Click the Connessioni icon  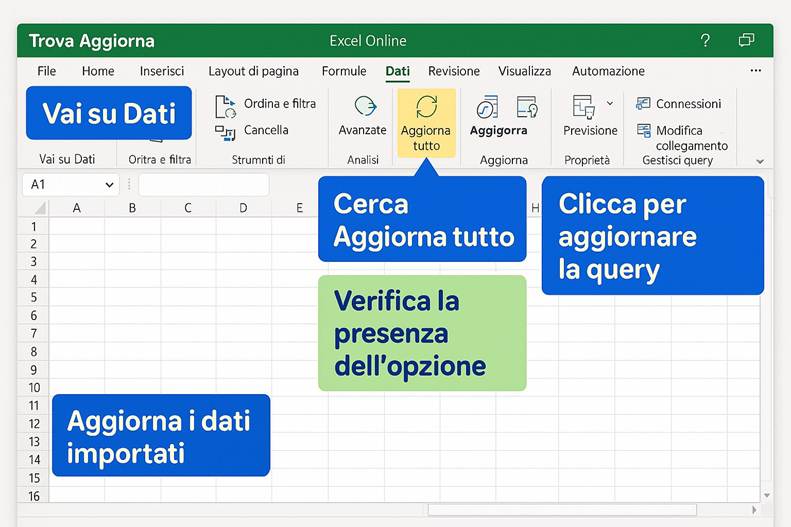pos(643,103)
